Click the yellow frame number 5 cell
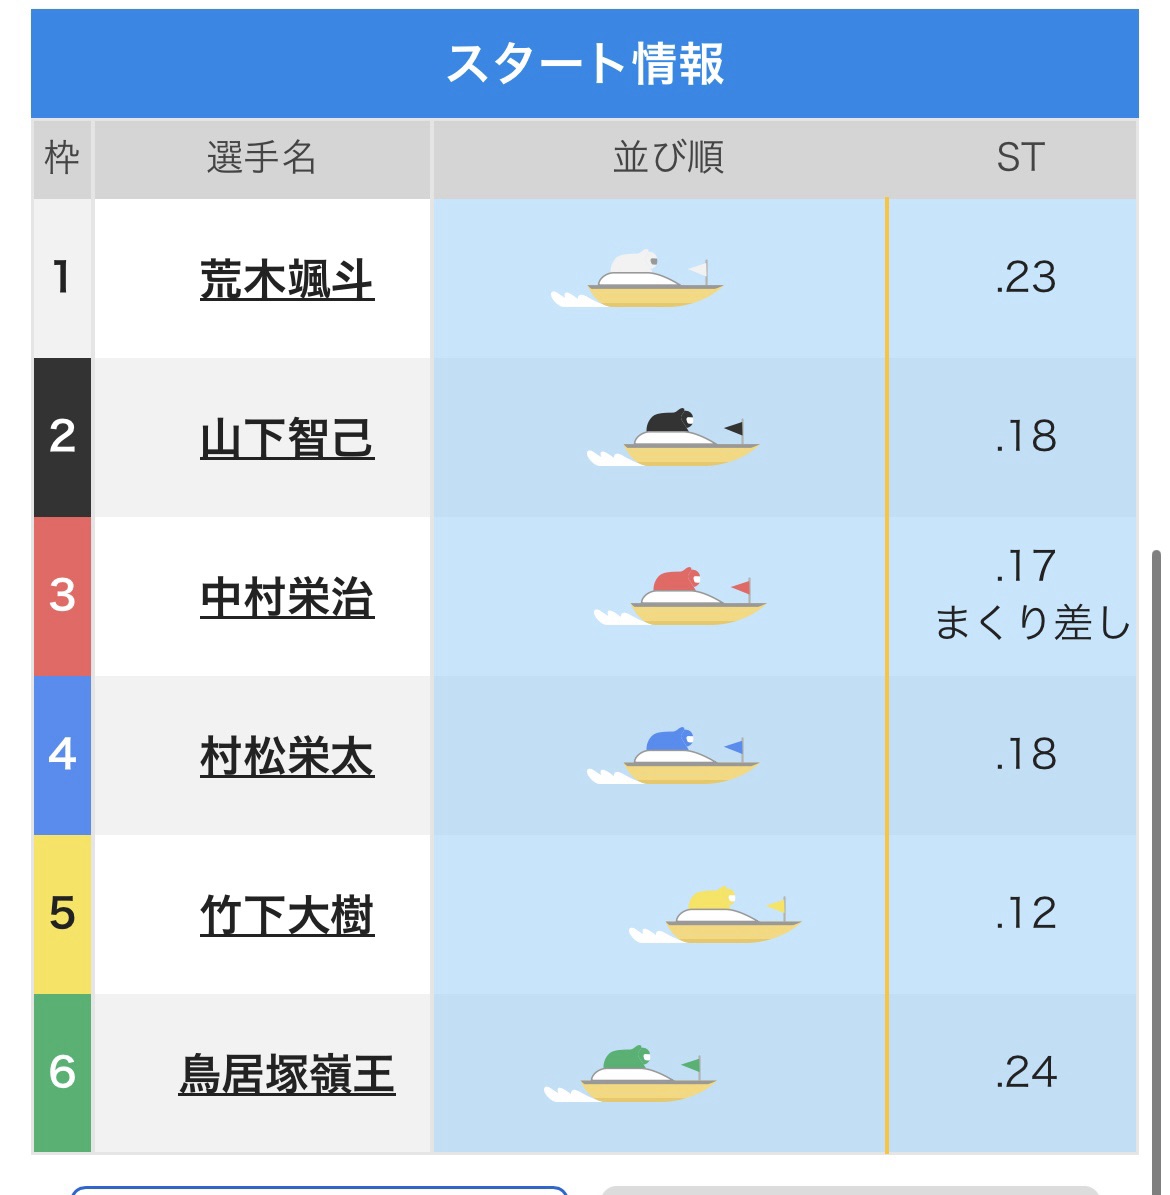Viewport: 1170px width, 1195px height. (62, 914)
